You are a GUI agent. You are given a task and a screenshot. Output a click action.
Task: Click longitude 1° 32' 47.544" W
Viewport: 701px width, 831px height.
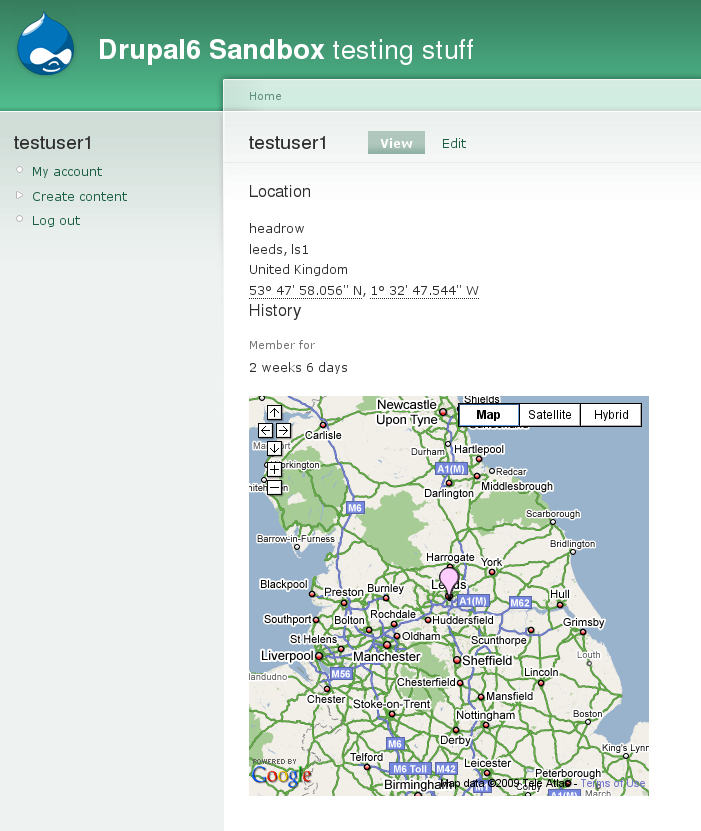tap(424, 290)
